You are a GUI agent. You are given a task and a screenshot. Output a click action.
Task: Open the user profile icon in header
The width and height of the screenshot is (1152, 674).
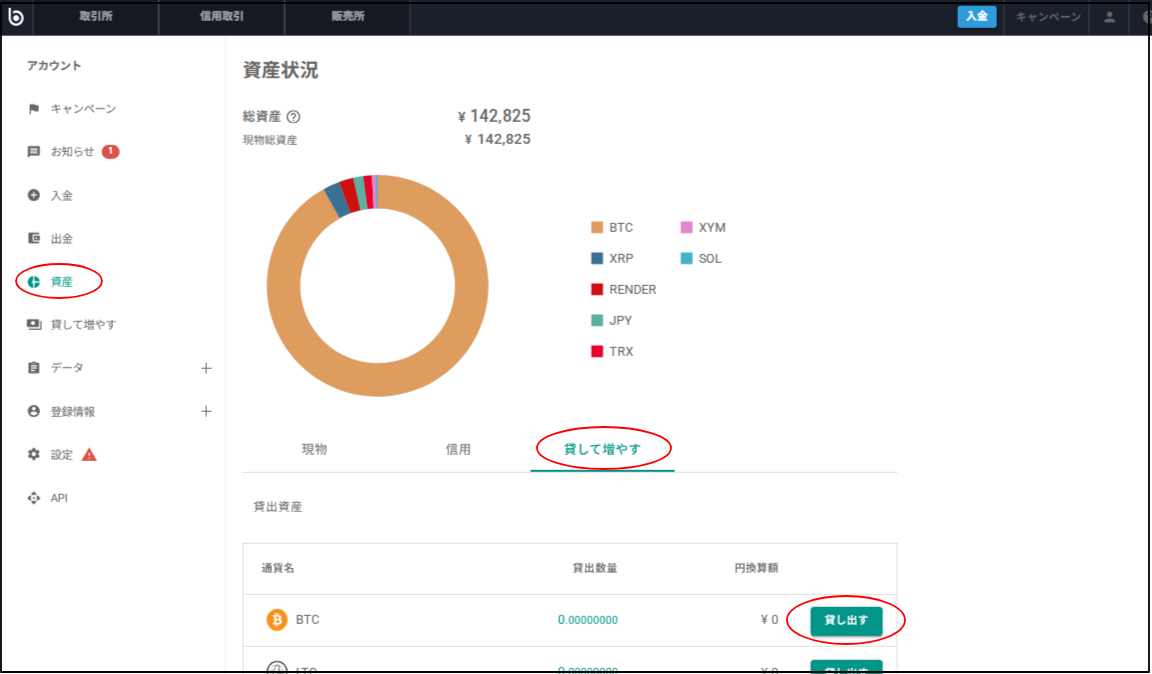1109,17
